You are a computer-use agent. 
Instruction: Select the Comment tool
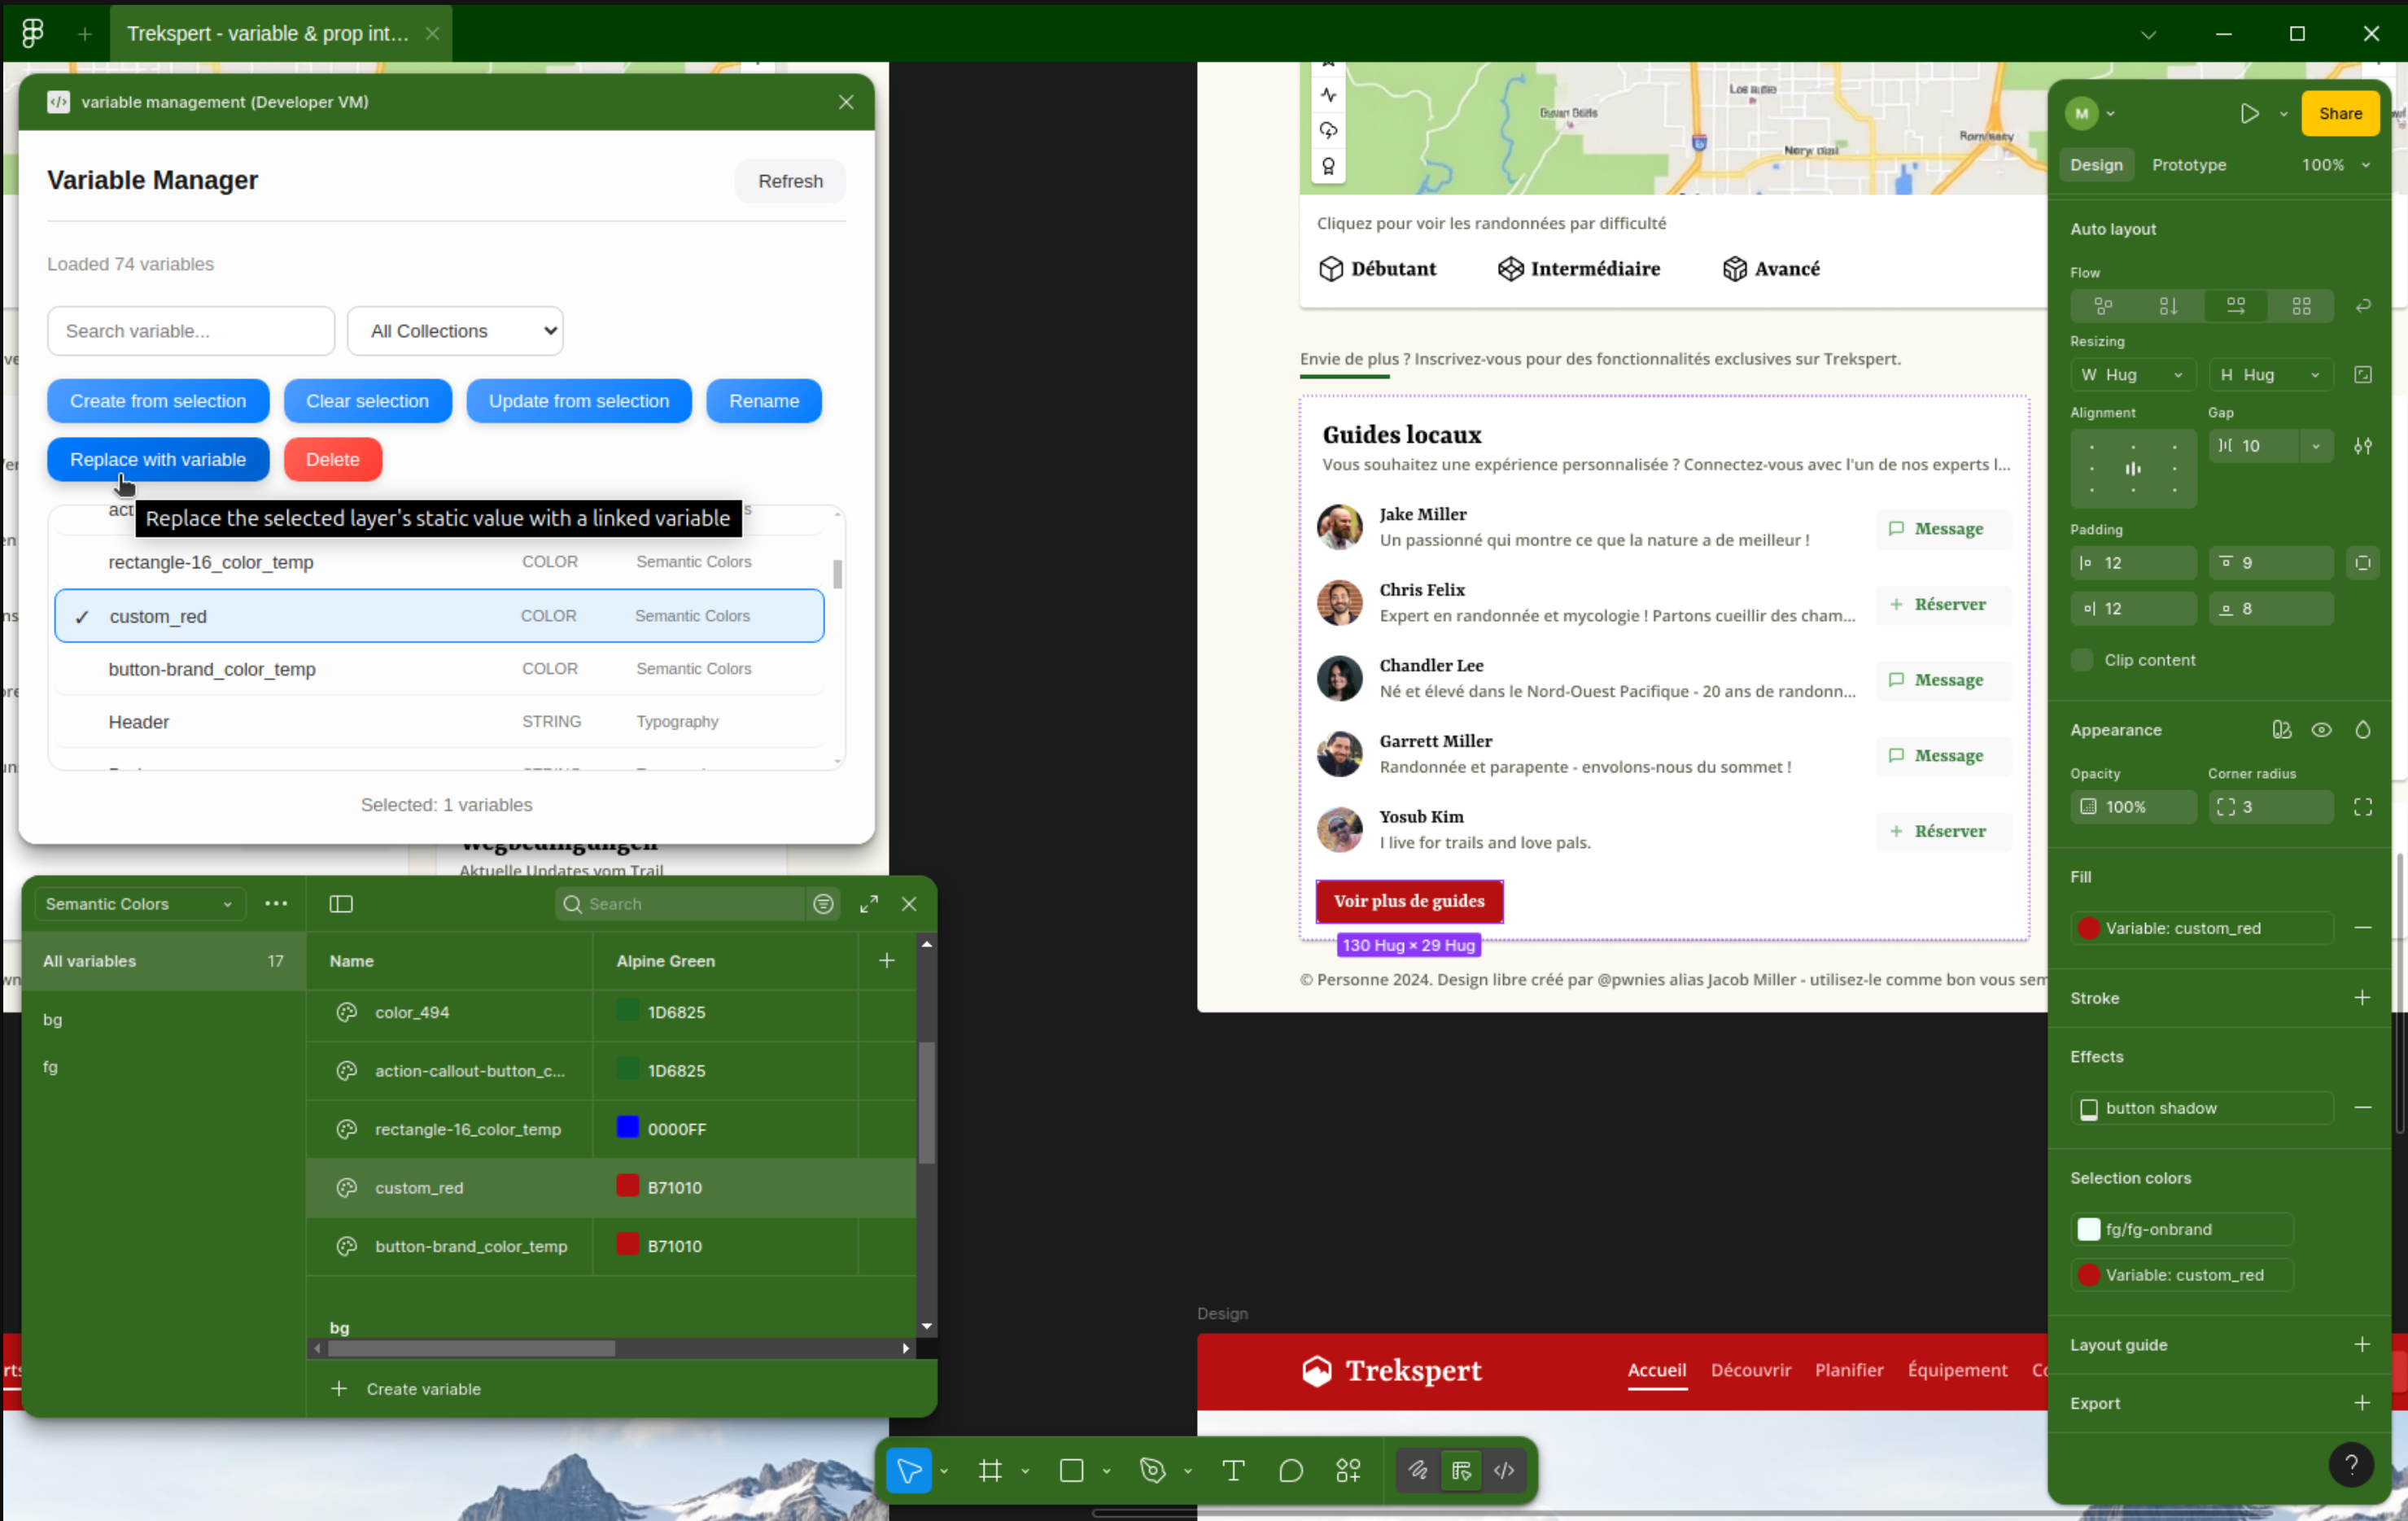point(1291,1470)
